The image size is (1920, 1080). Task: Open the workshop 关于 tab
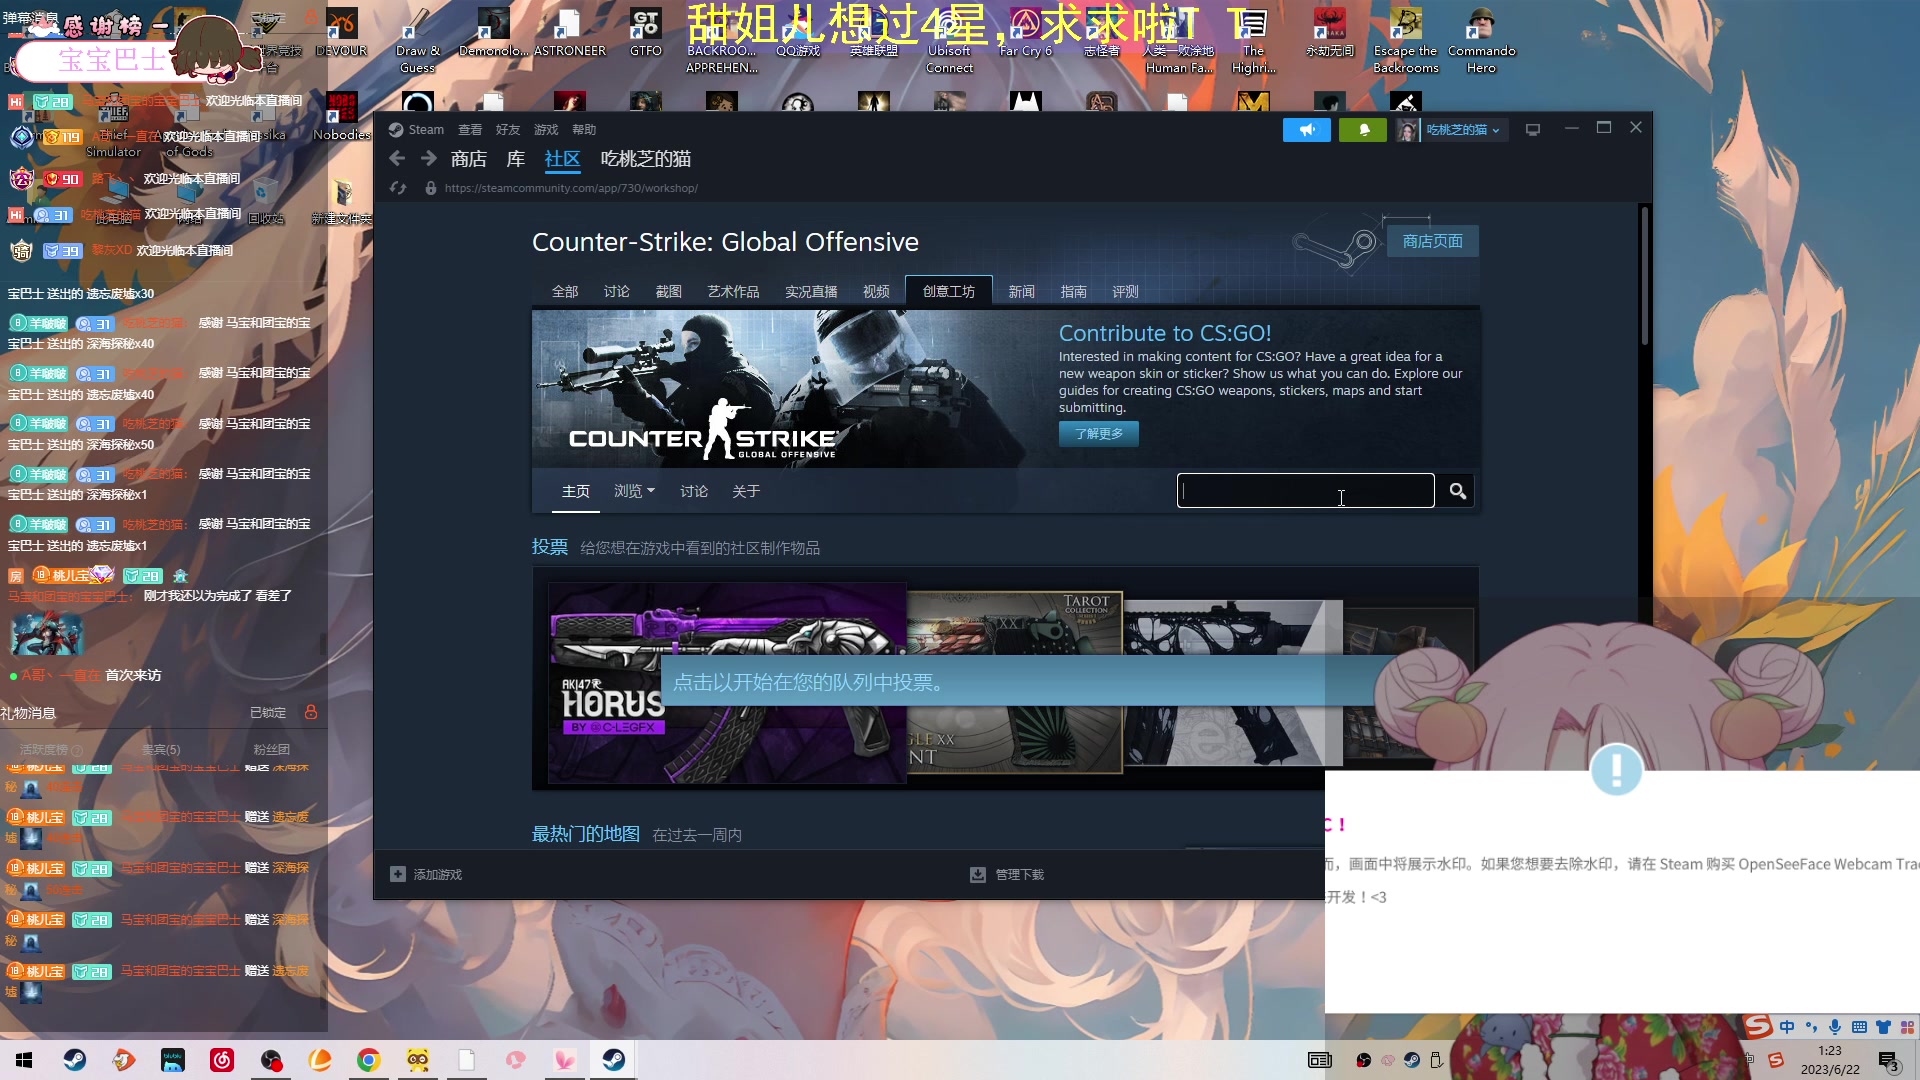[x=746, y=491]
